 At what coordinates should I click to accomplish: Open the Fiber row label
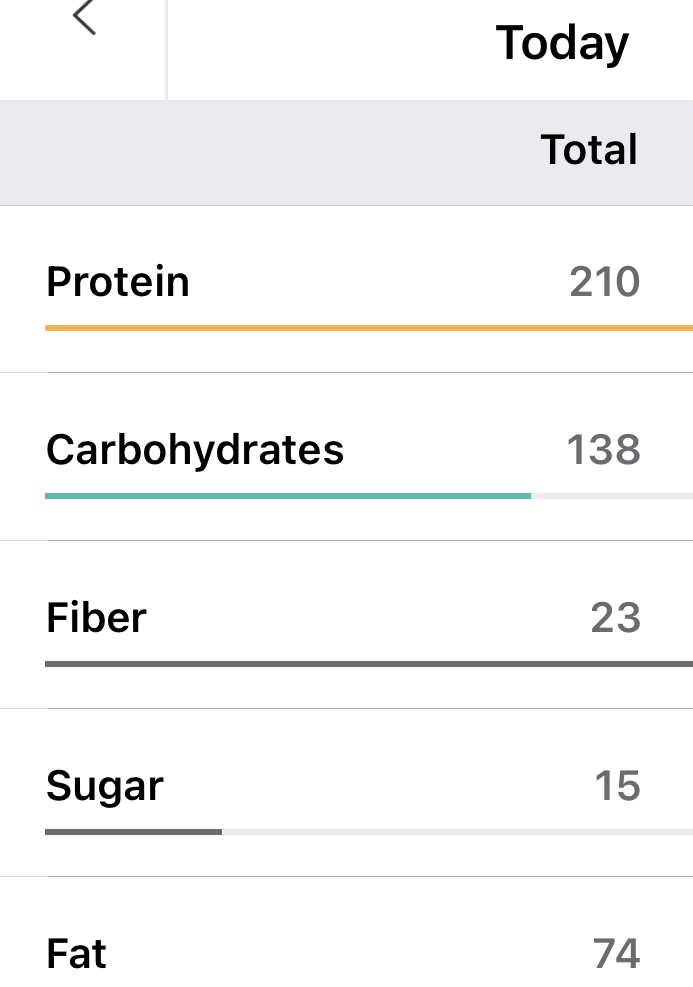click(96, 618)
